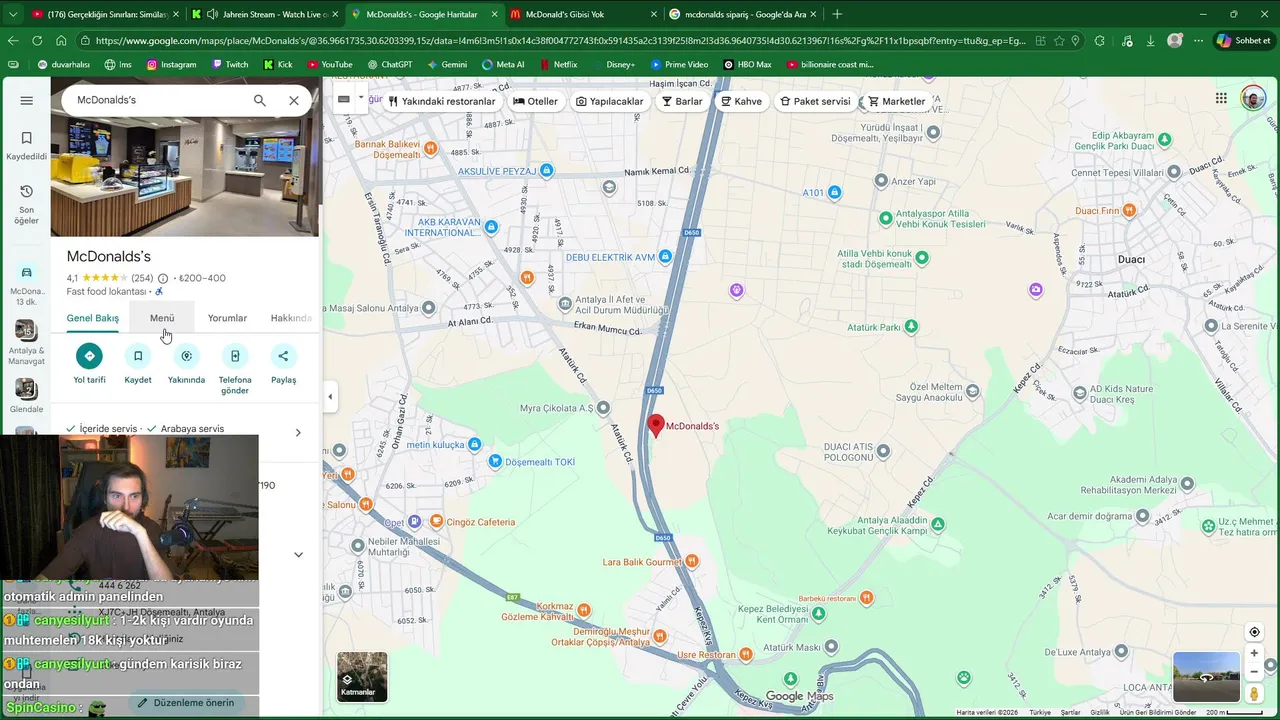Filter map by Barlar chip
The height and width of the screenshot is (720, 1280).
tap(682, 101)
